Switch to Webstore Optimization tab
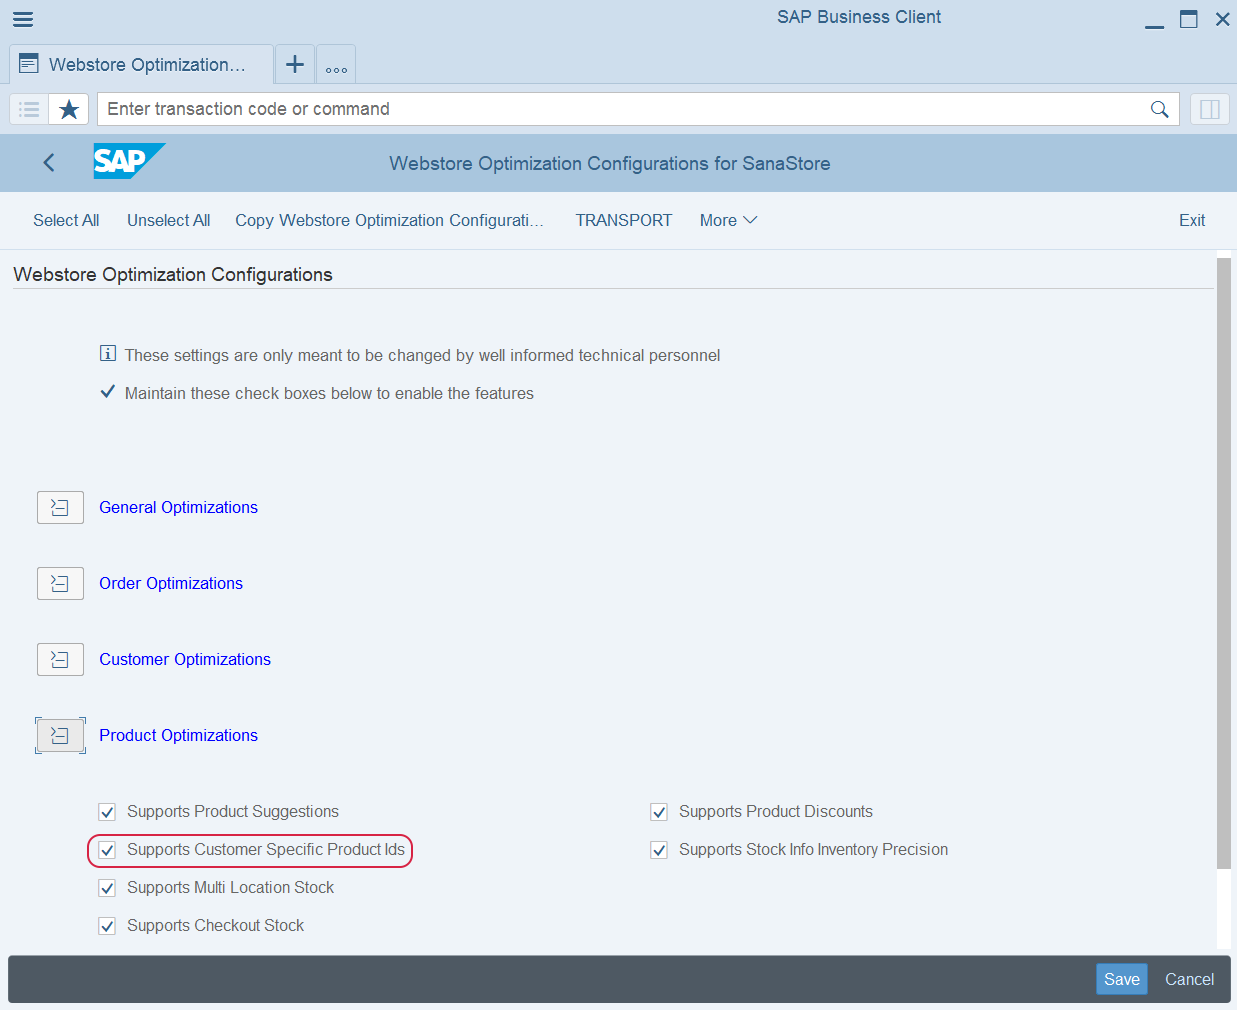The height and width of the screenshot is (1010, 1237). point(141,64)
